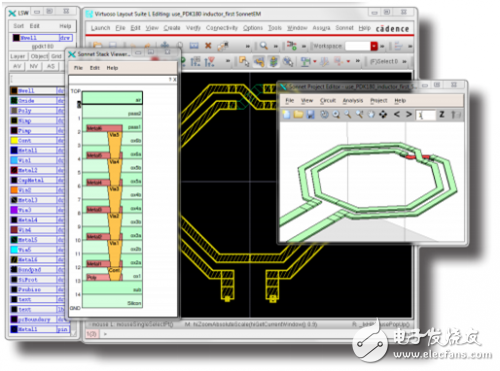Open the Analysis menu in Sonnet Project Editor
500x371 pixels.
[353, 100]
